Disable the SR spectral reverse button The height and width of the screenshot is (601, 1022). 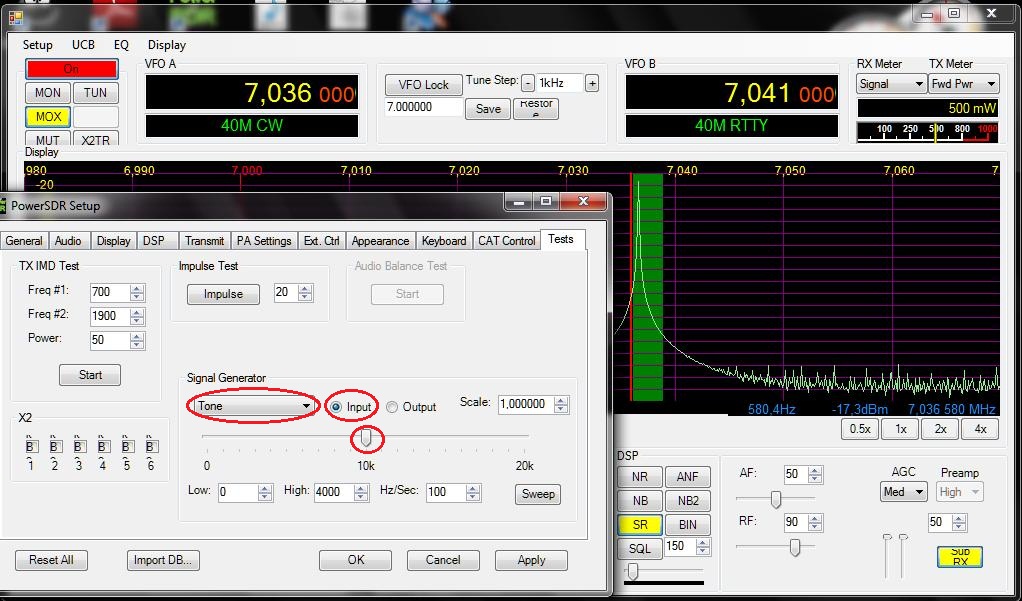(639, 525)
